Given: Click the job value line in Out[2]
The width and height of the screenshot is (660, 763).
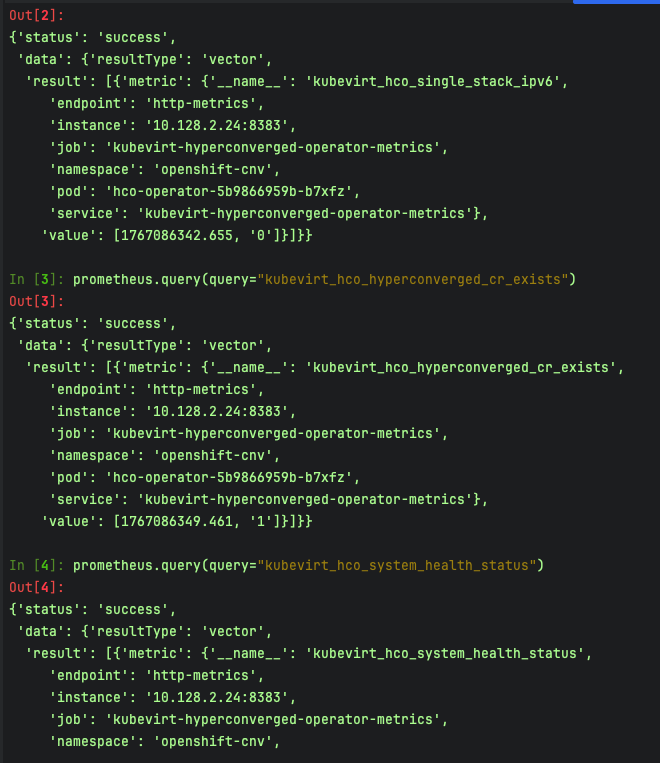Looking at the screenshot, I should point(247,147).
